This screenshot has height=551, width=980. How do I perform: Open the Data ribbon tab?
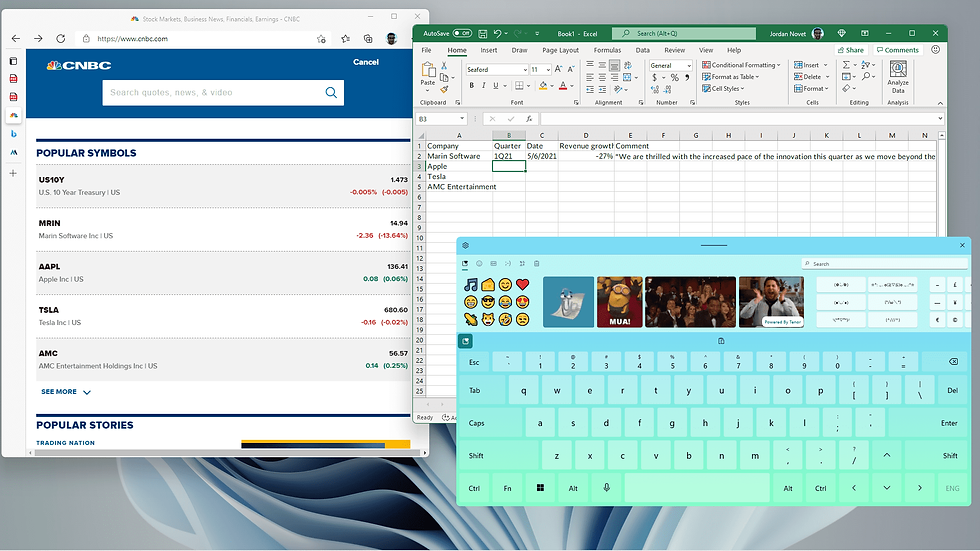click(x=642, y=50)
